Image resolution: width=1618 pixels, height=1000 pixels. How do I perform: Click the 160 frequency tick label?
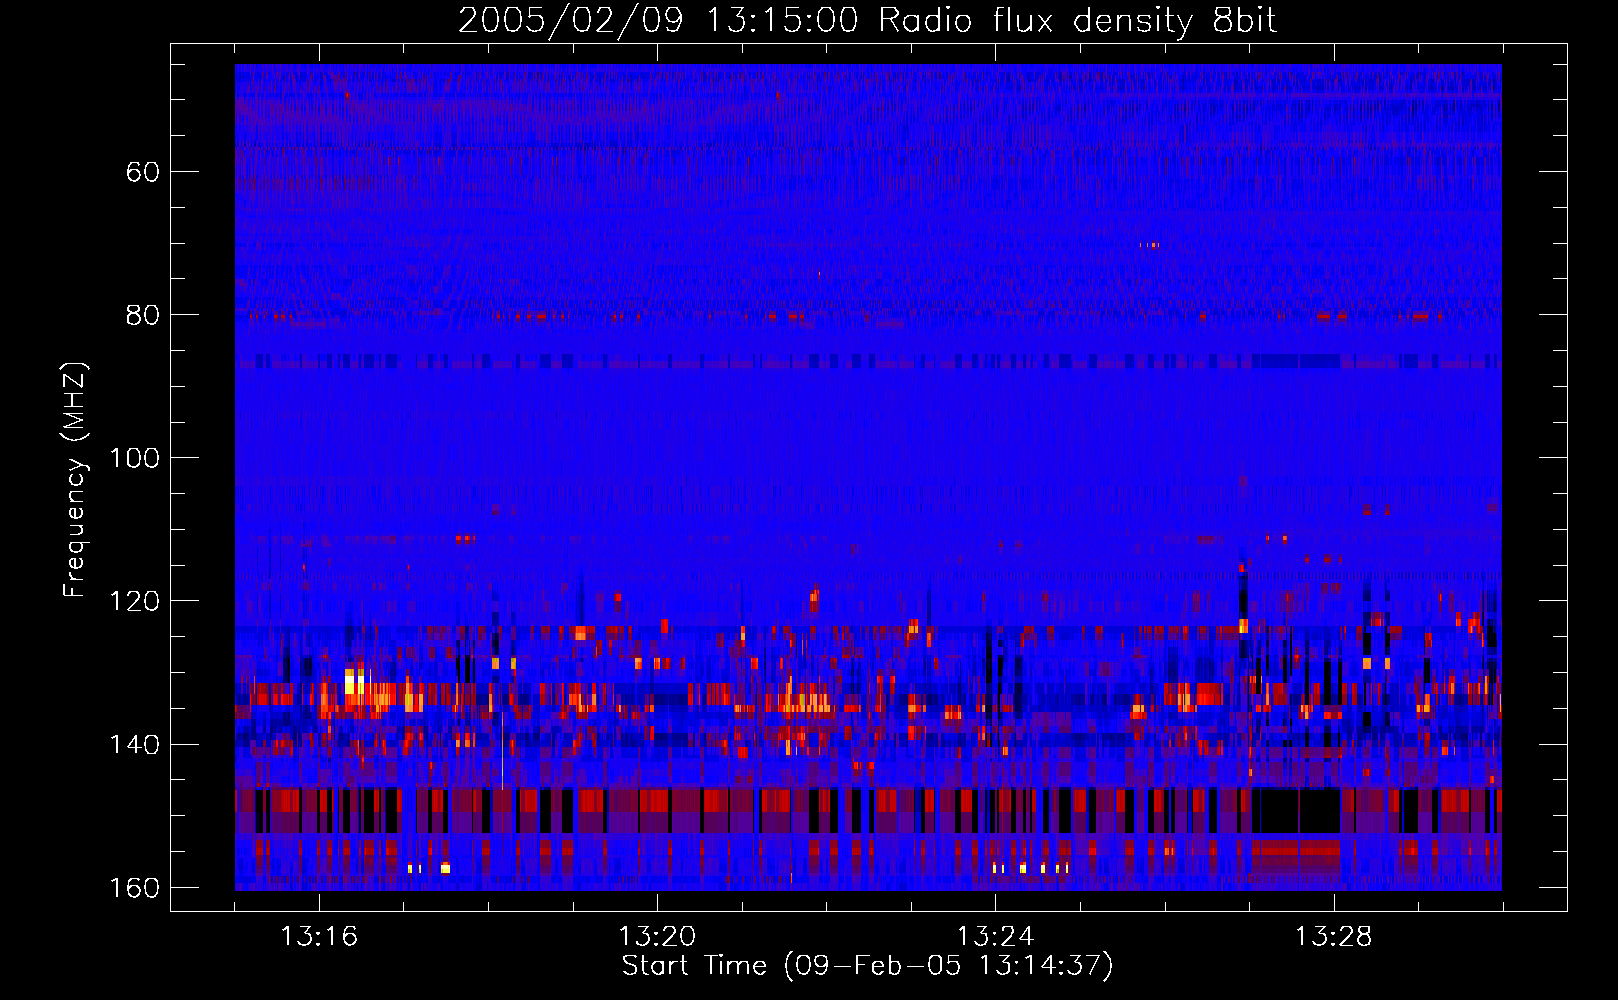click(134, 888)
